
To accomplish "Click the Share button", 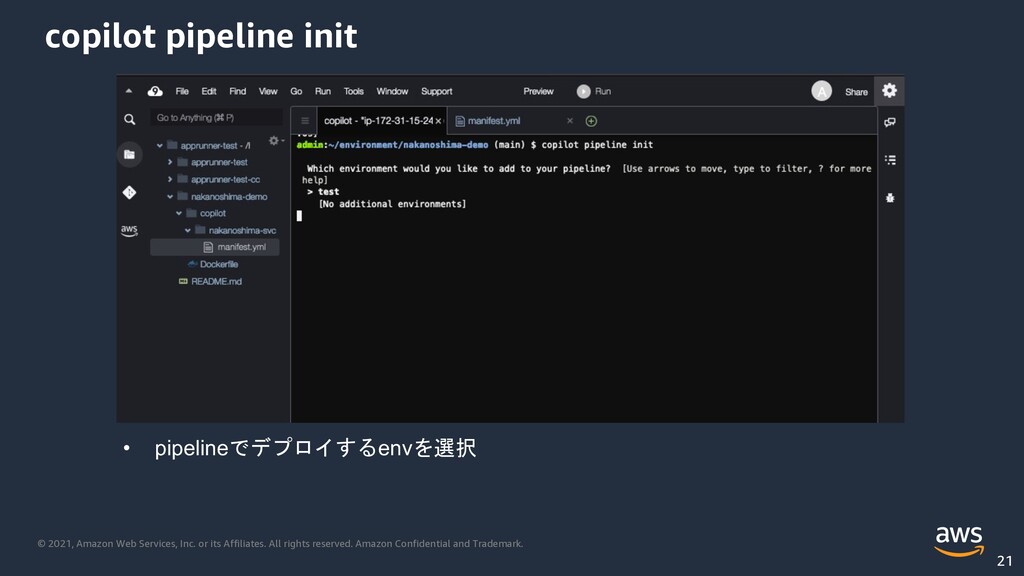I will (856, 92).
